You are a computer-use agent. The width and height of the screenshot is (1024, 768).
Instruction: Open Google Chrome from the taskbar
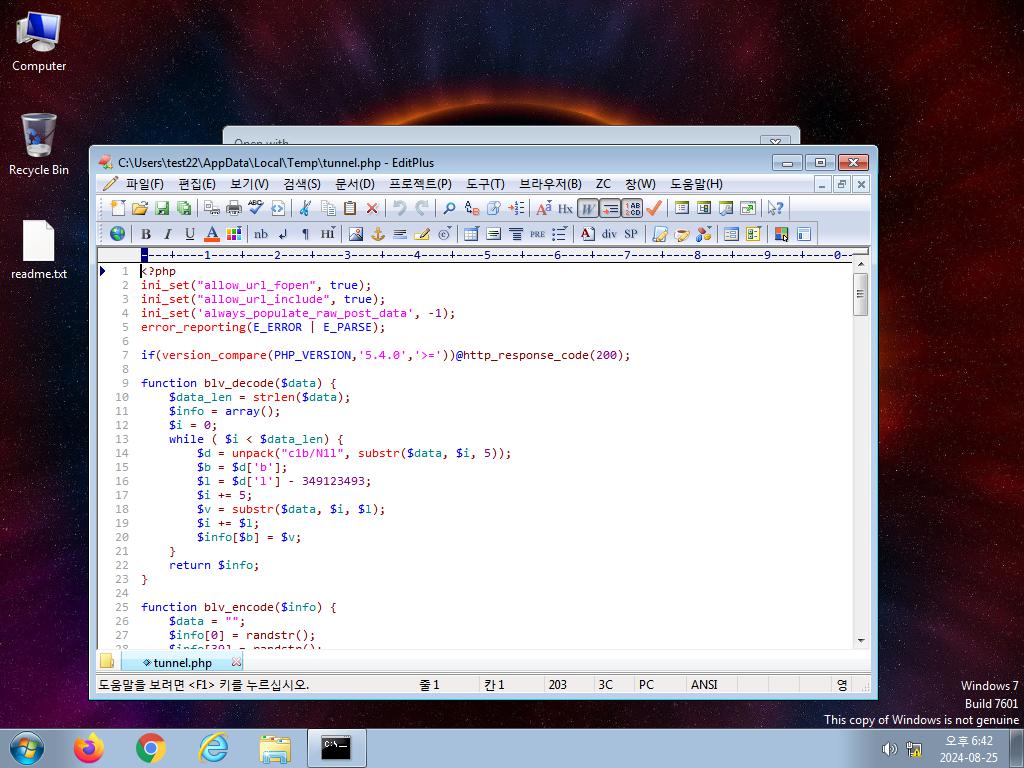click(x=151, y=748)
